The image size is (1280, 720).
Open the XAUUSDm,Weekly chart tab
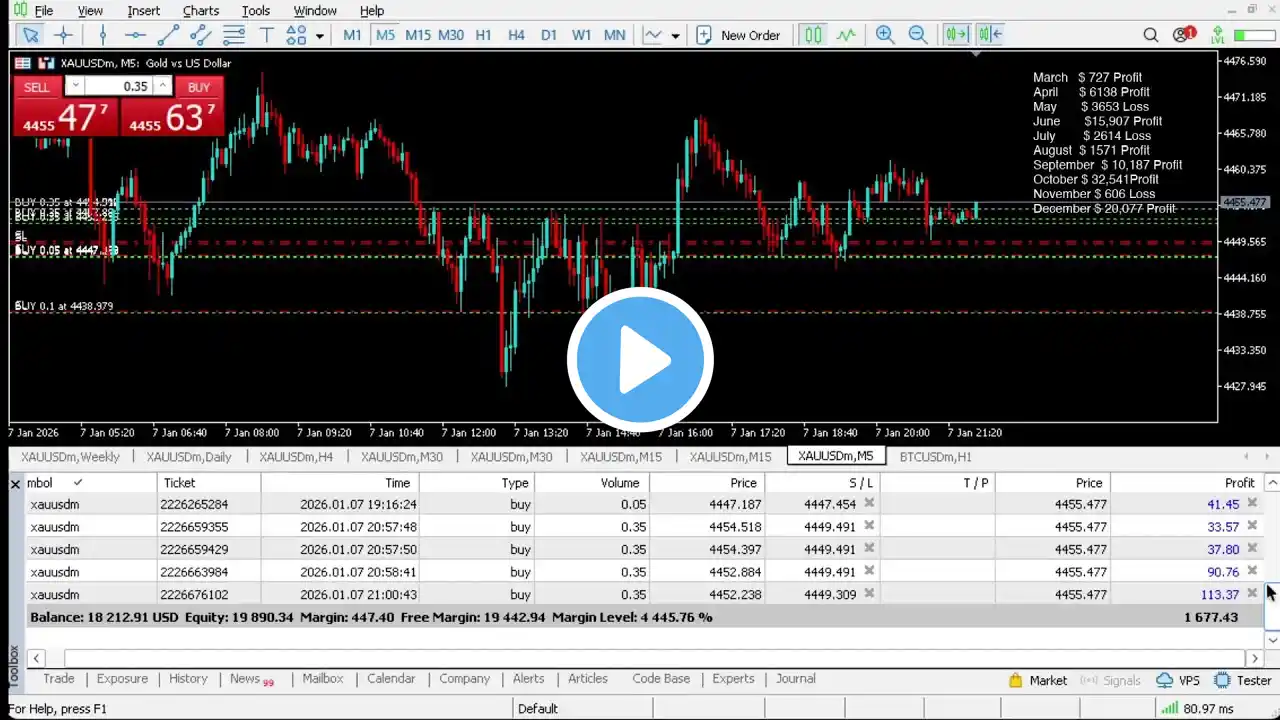tap(70, 457)
